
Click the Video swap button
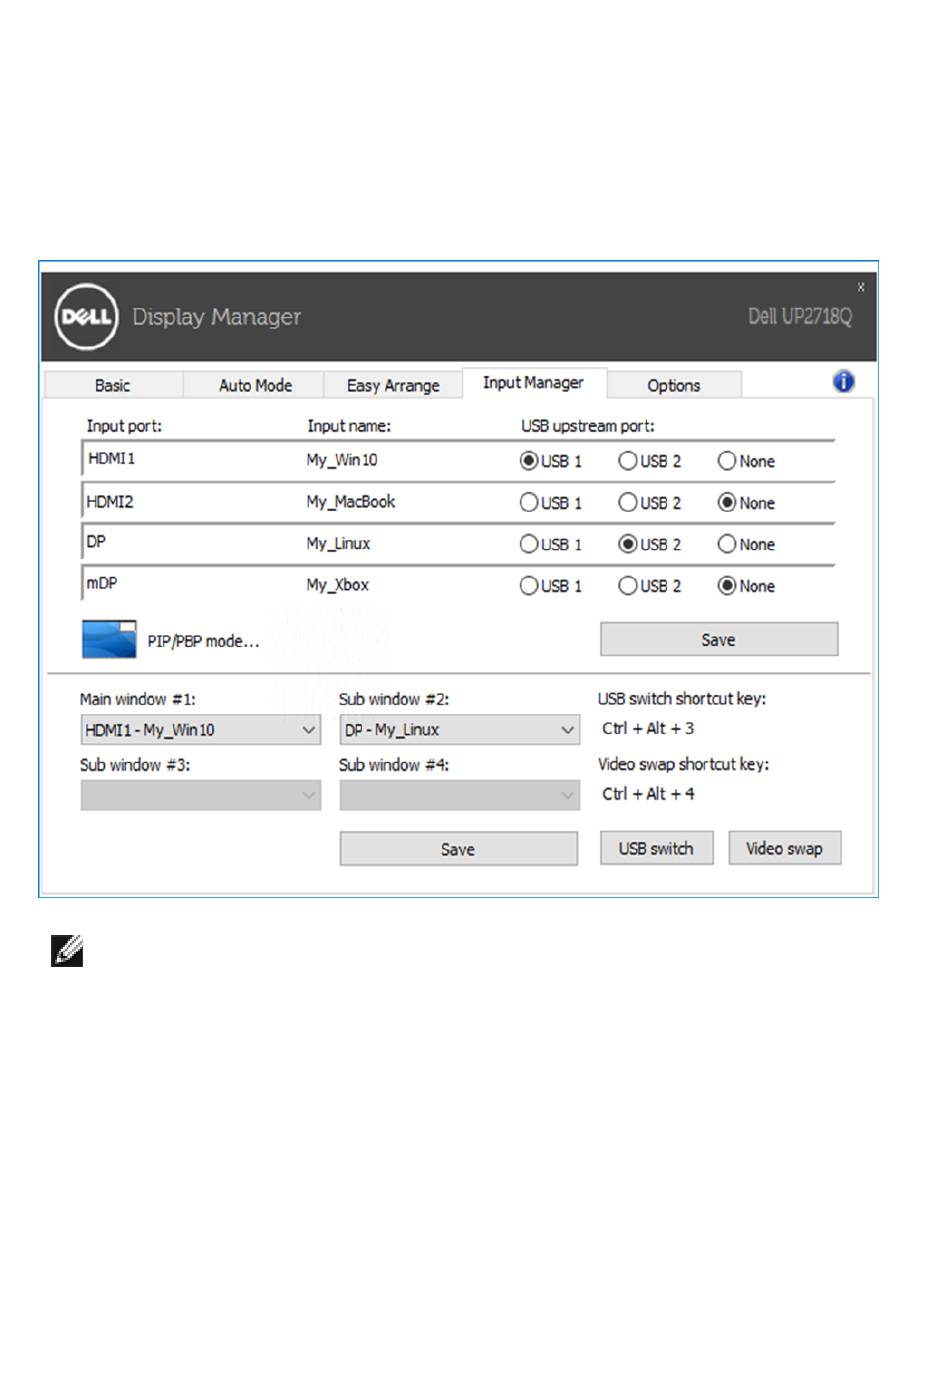(x=784, y=848)
